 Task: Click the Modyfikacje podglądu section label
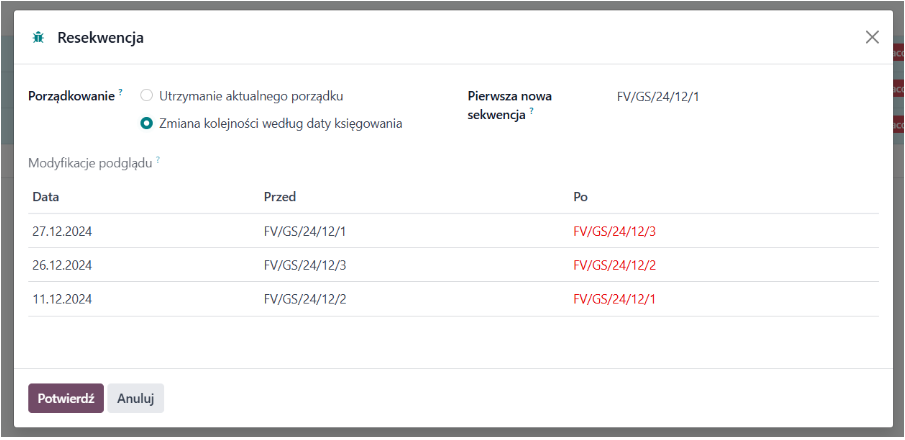coord(90,162)
